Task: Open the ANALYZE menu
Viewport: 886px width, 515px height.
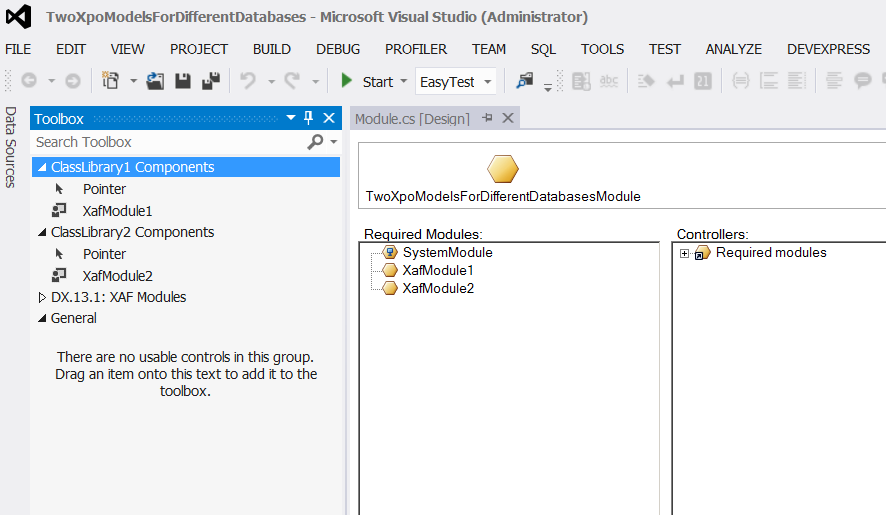Action: click(733, 49)
